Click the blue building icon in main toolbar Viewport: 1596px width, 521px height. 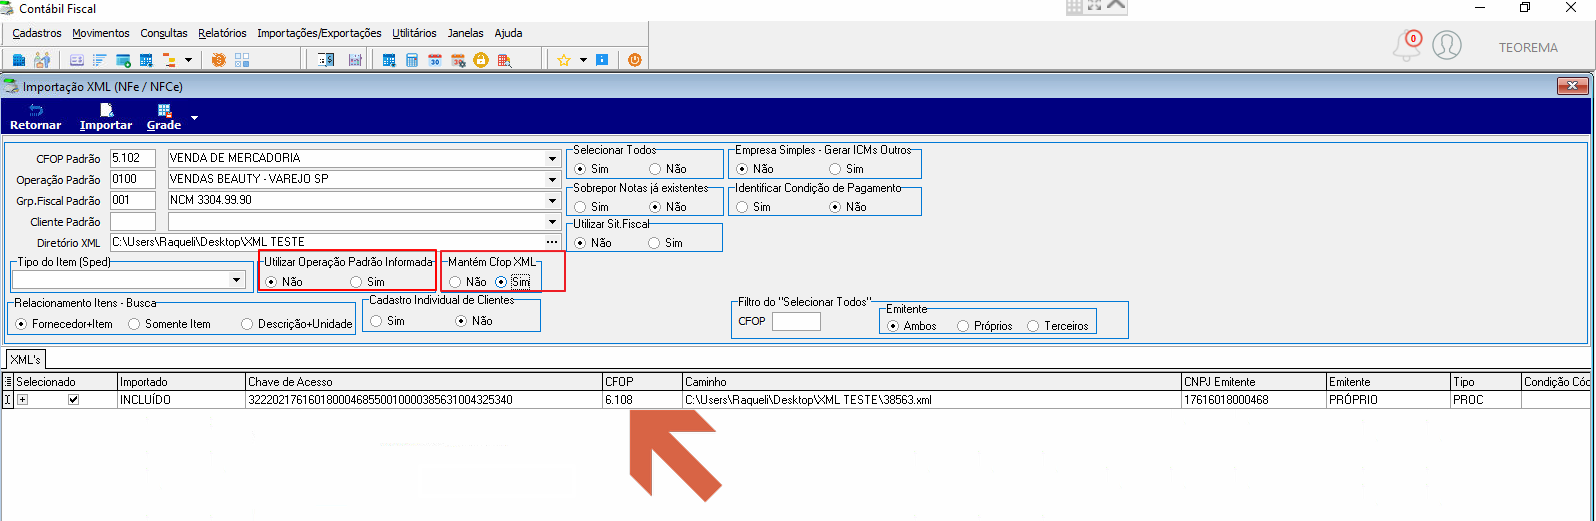[18, 60]
